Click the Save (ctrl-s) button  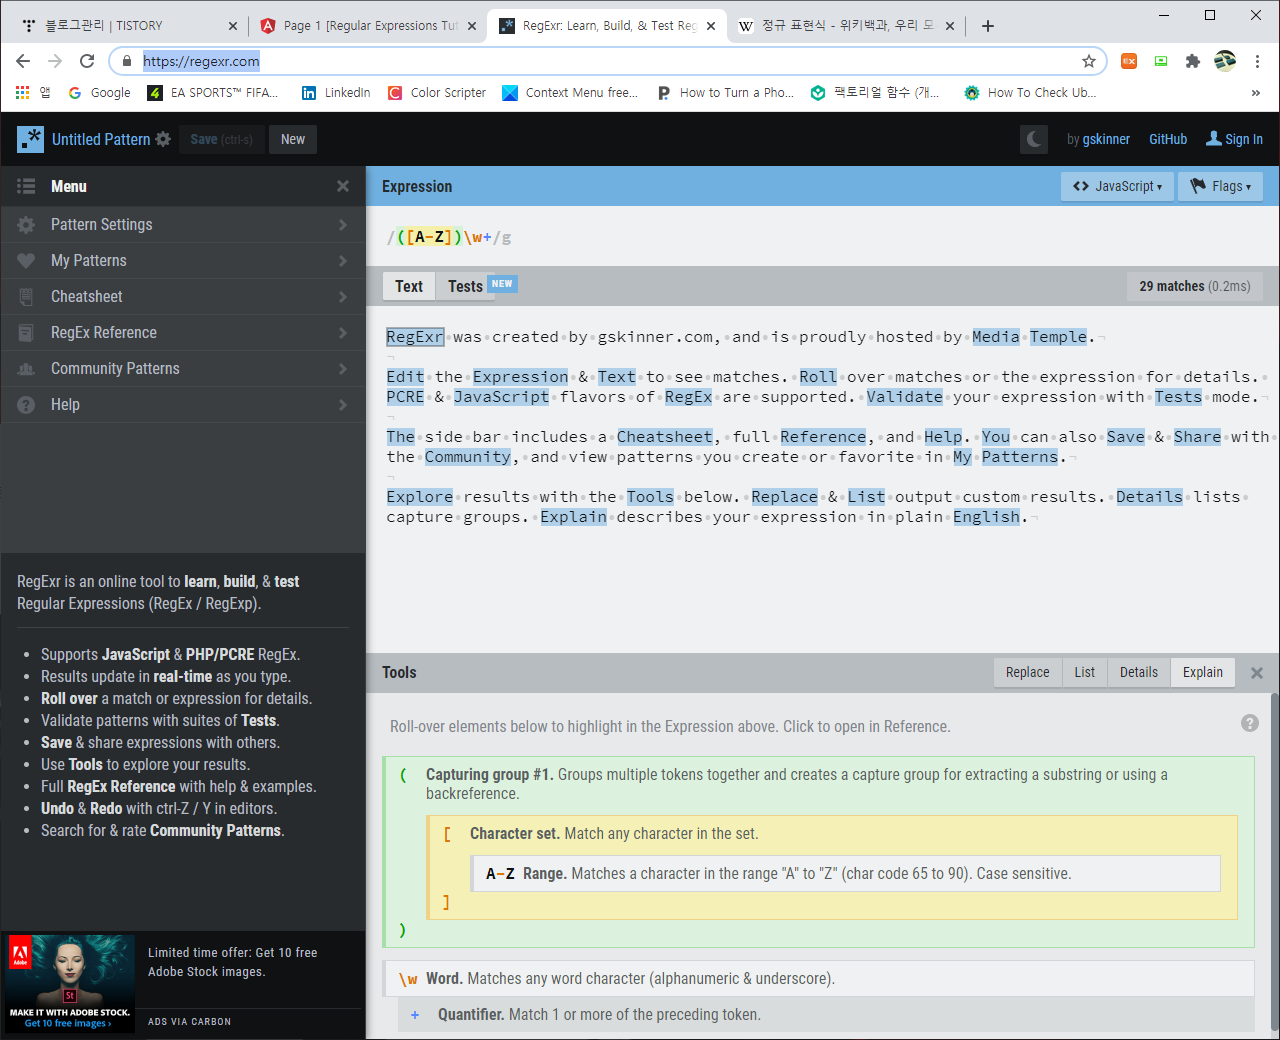click(x=222, y=139)
